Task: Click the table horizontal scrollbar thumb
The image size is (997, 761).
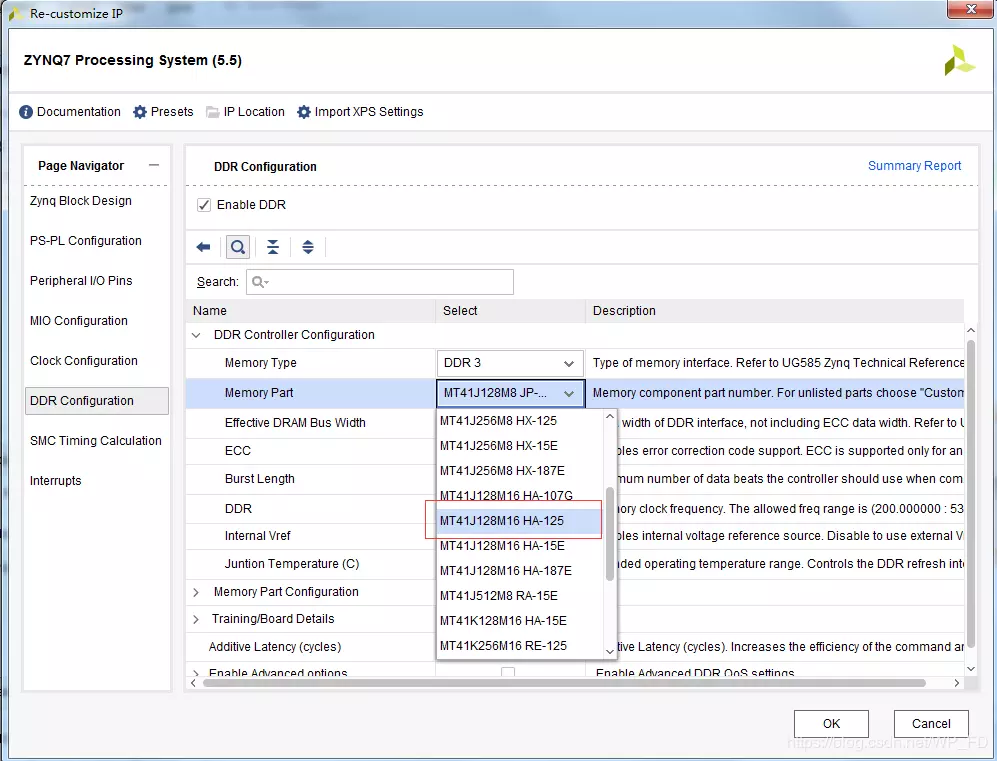Action: [x=564, y=683]
